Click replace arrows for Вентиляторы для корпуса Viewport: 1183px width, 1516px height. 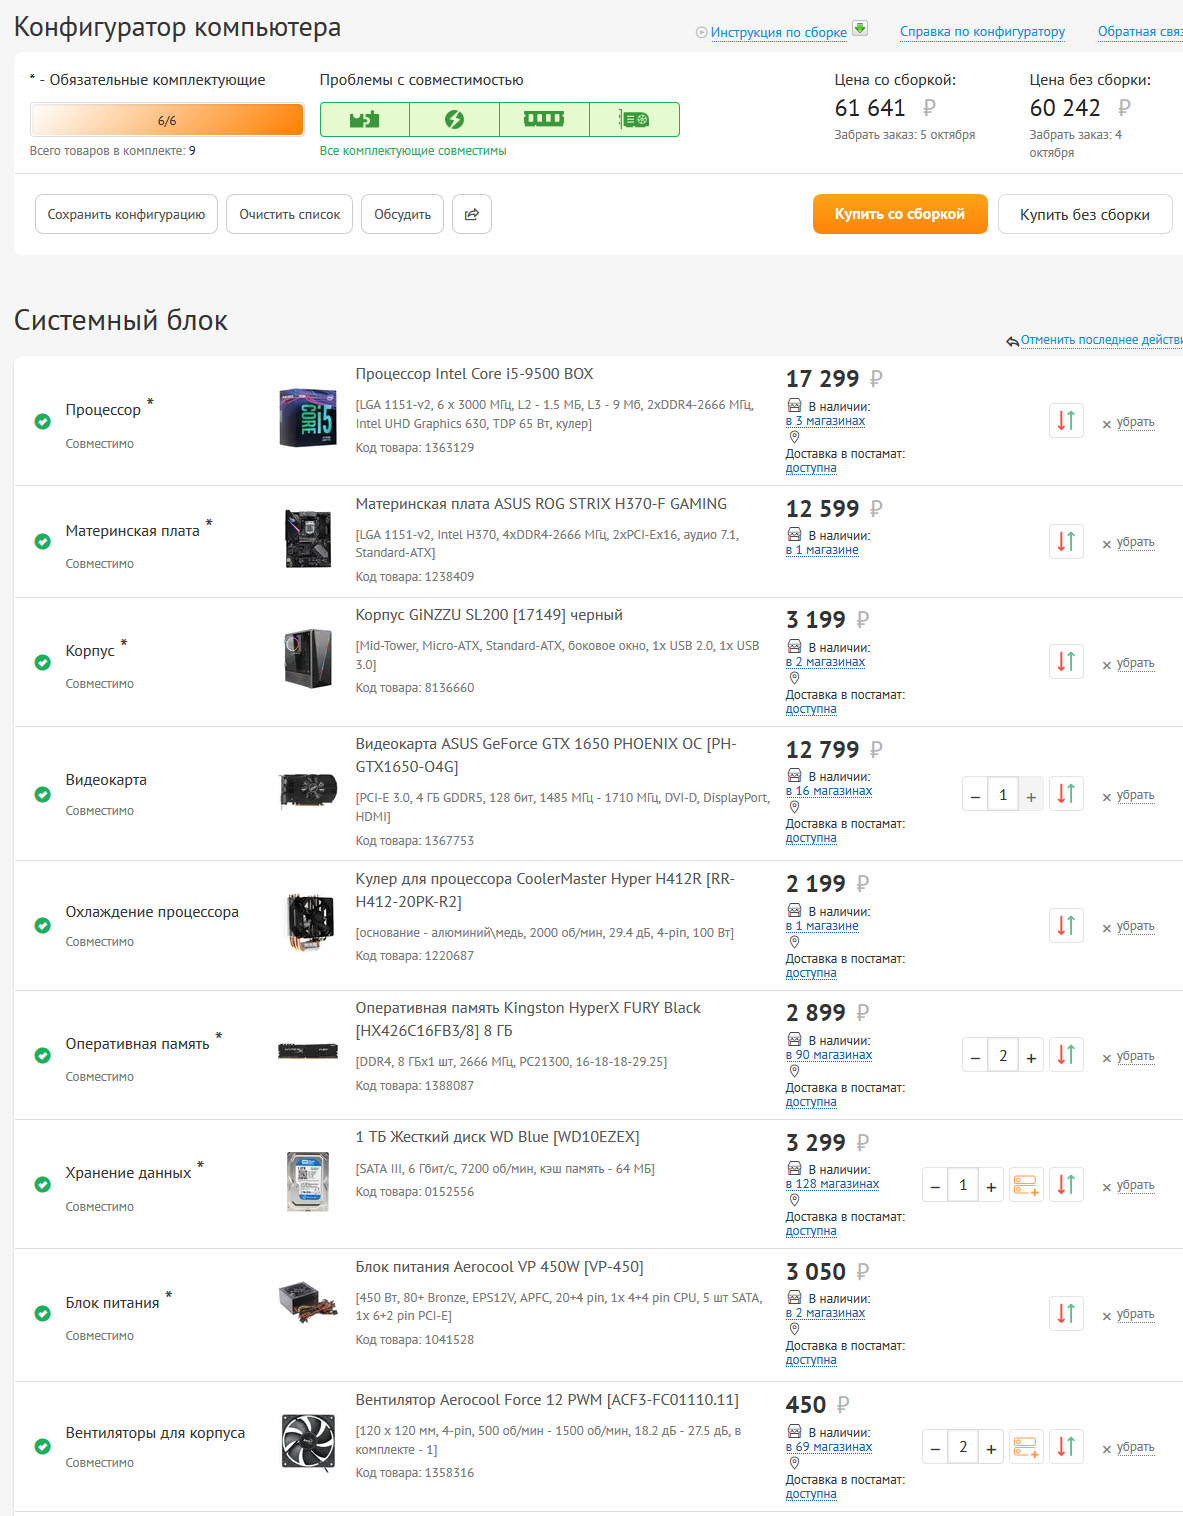click(1066, 1446)
